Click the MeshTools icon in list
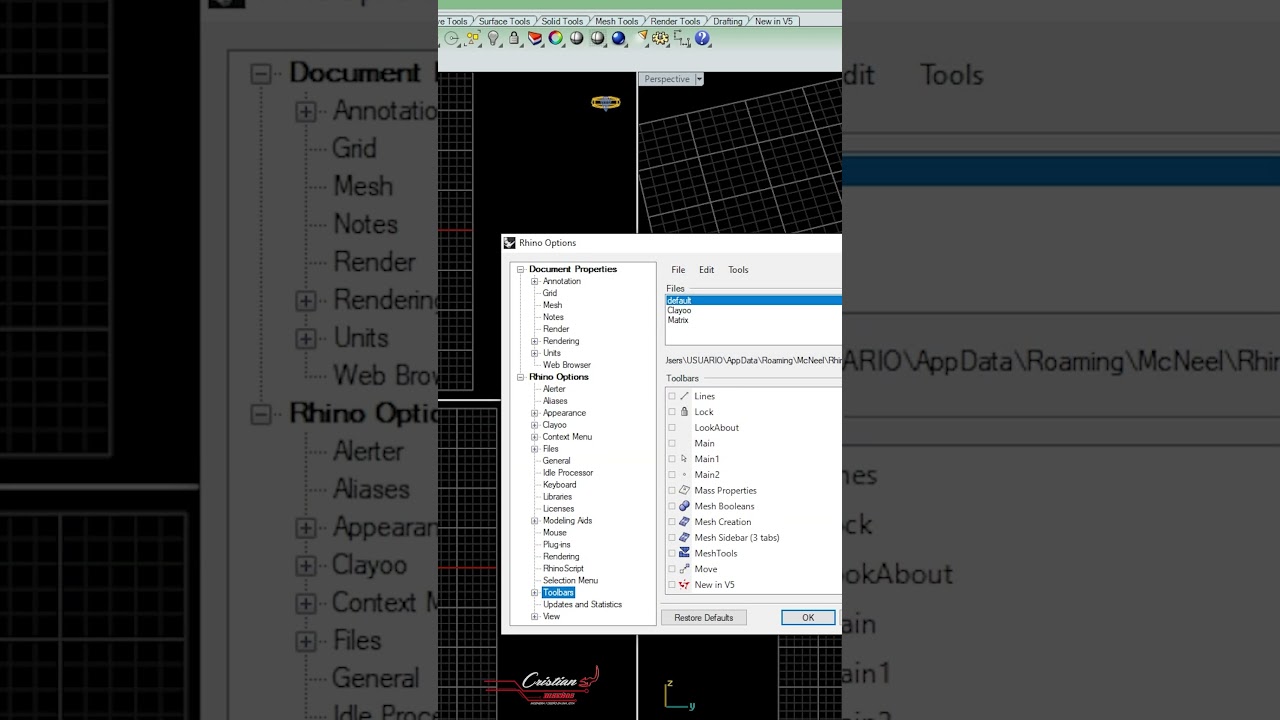Image resolution: width=1280 pixels, height=720 pixels. (x=684, y=553)
